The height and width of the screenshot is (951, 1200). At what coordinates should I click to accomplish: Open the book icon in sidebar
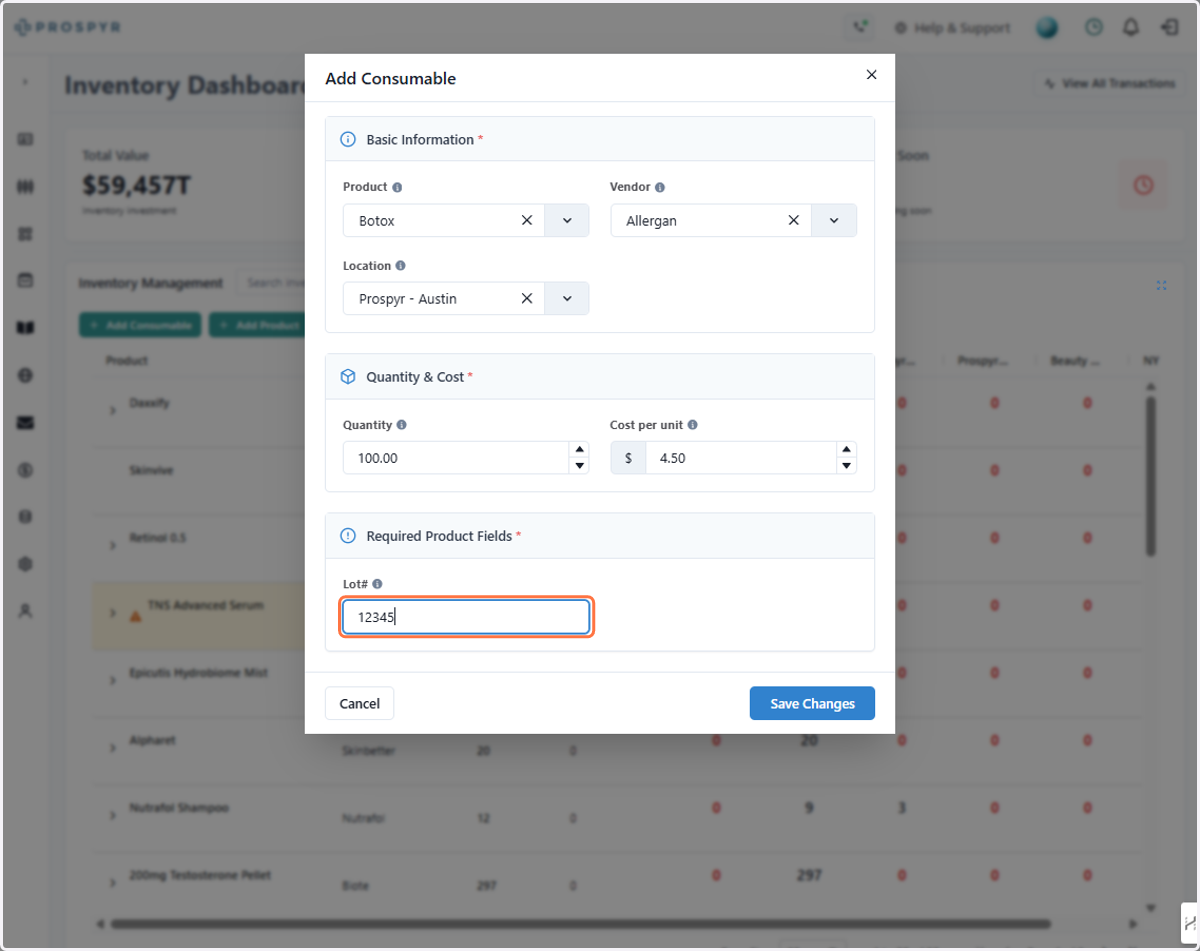[26, 328]
